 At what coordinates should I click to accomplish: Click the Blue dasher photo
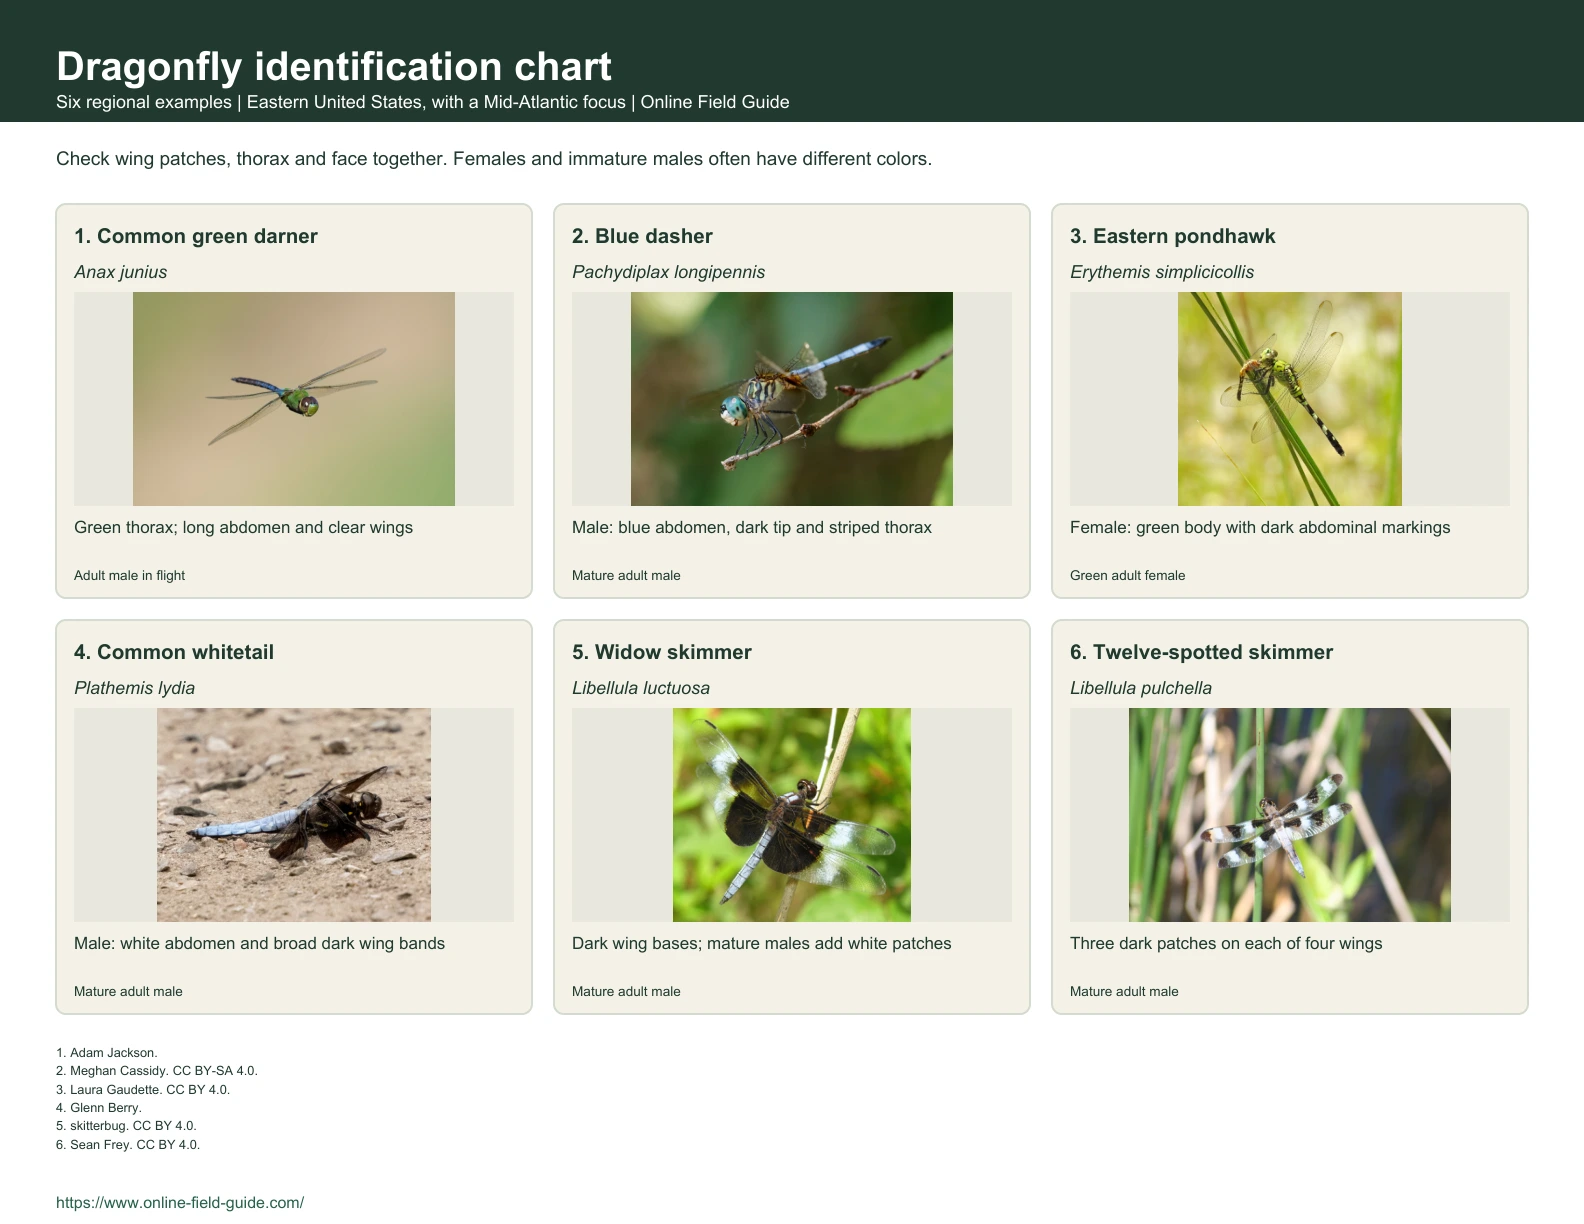tap(792, 399)
